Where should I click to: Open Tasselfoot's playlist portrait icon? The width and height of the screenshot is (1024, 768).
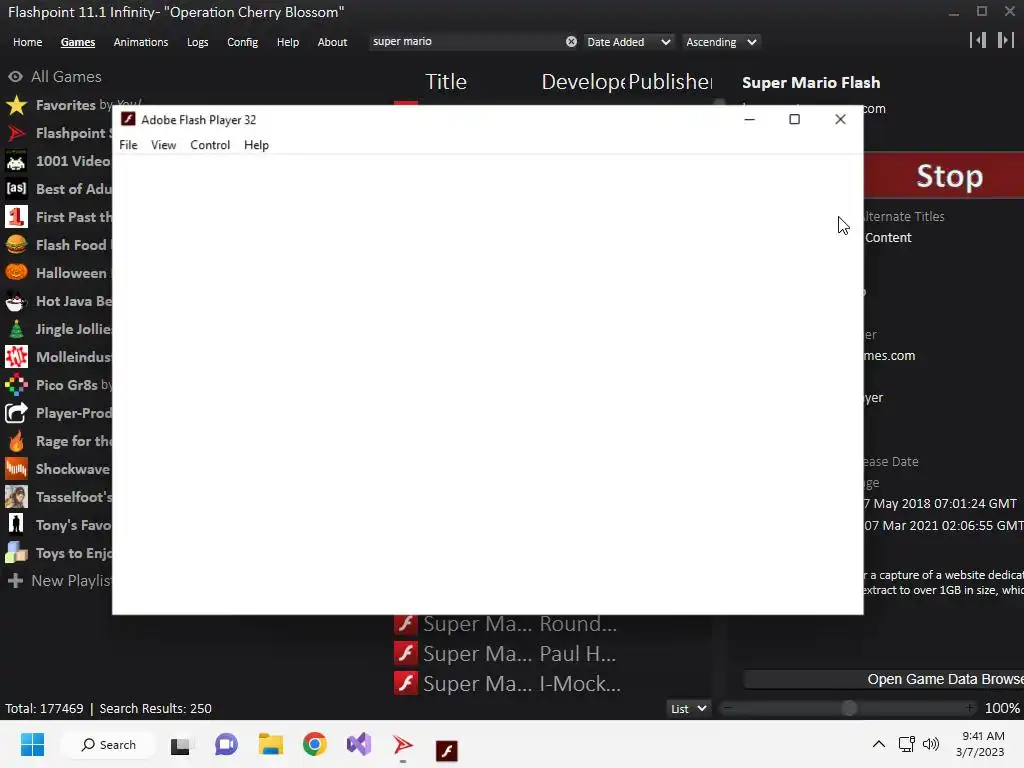pos(16,497)
